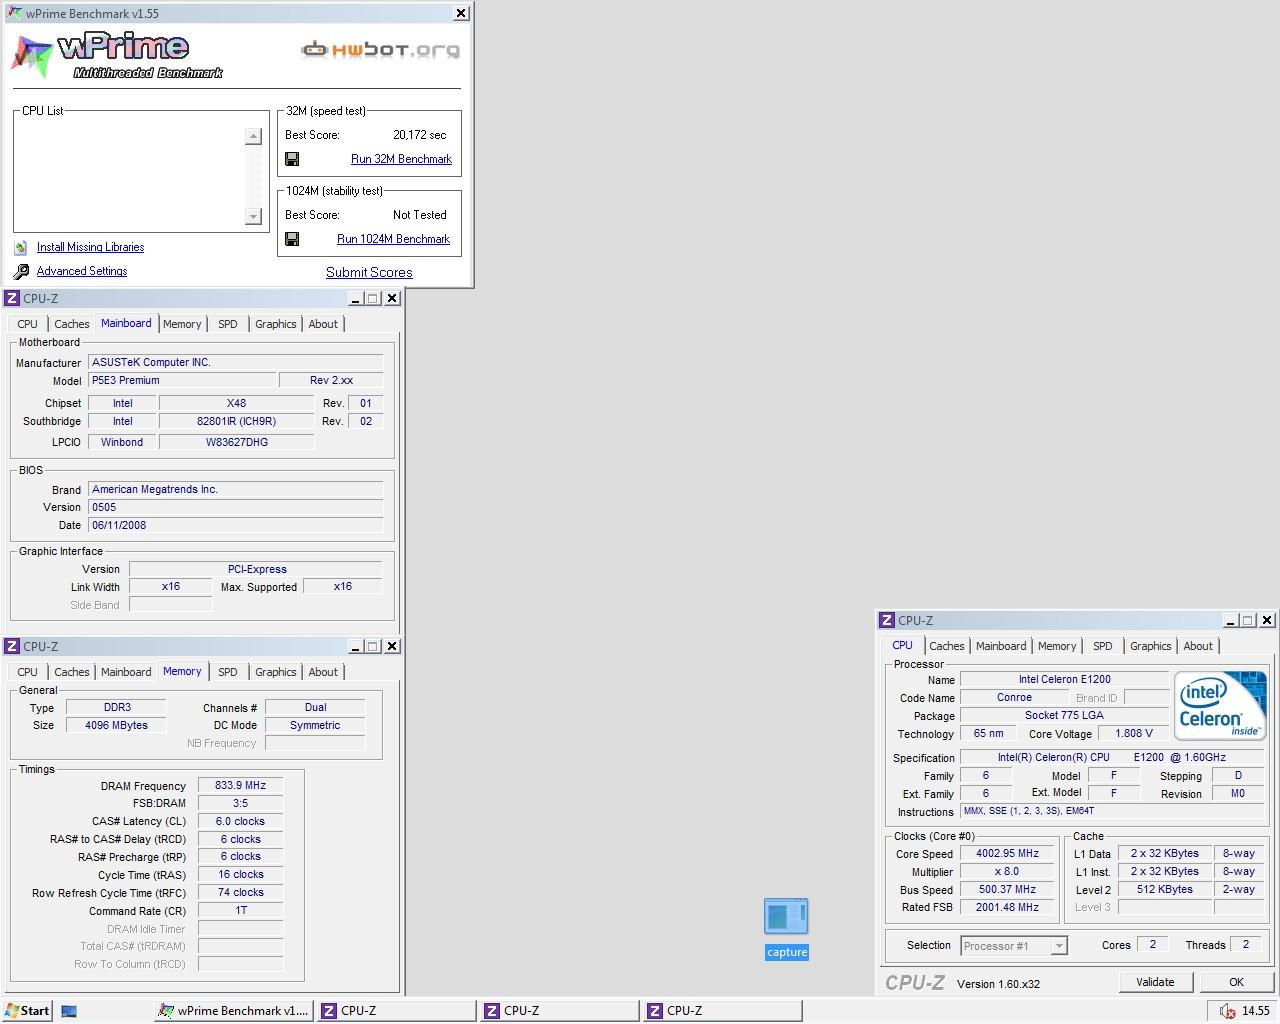Open the Processor #1 selection dropdown
Screen dimensions: 1280x1024
1059,945
